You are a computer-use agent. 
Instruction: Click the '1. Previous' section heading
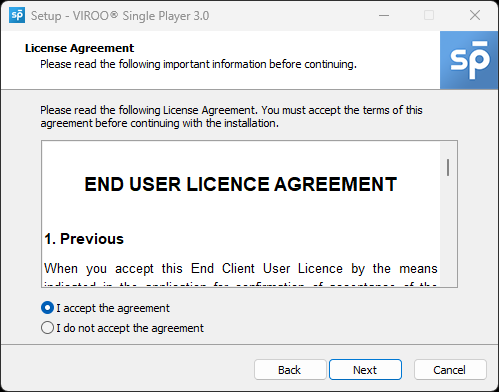[84, 239]
